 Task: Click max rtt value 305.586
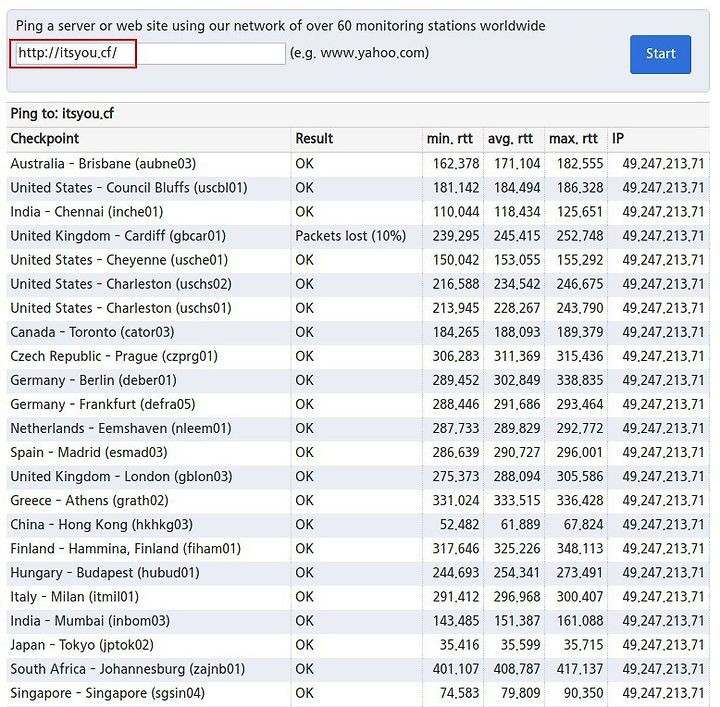580,477
